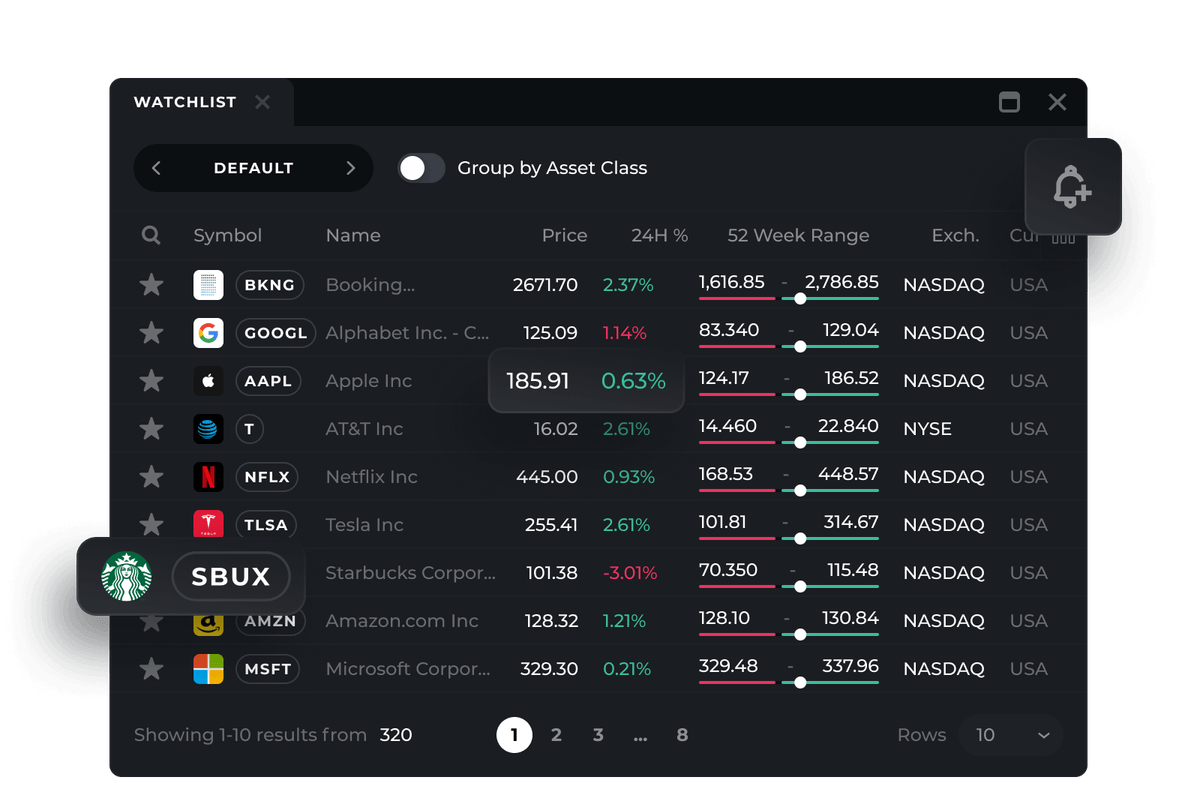Click Microsoft 52 week range slider
Screen dimensions: 1200x810
(x=789, y=682)
